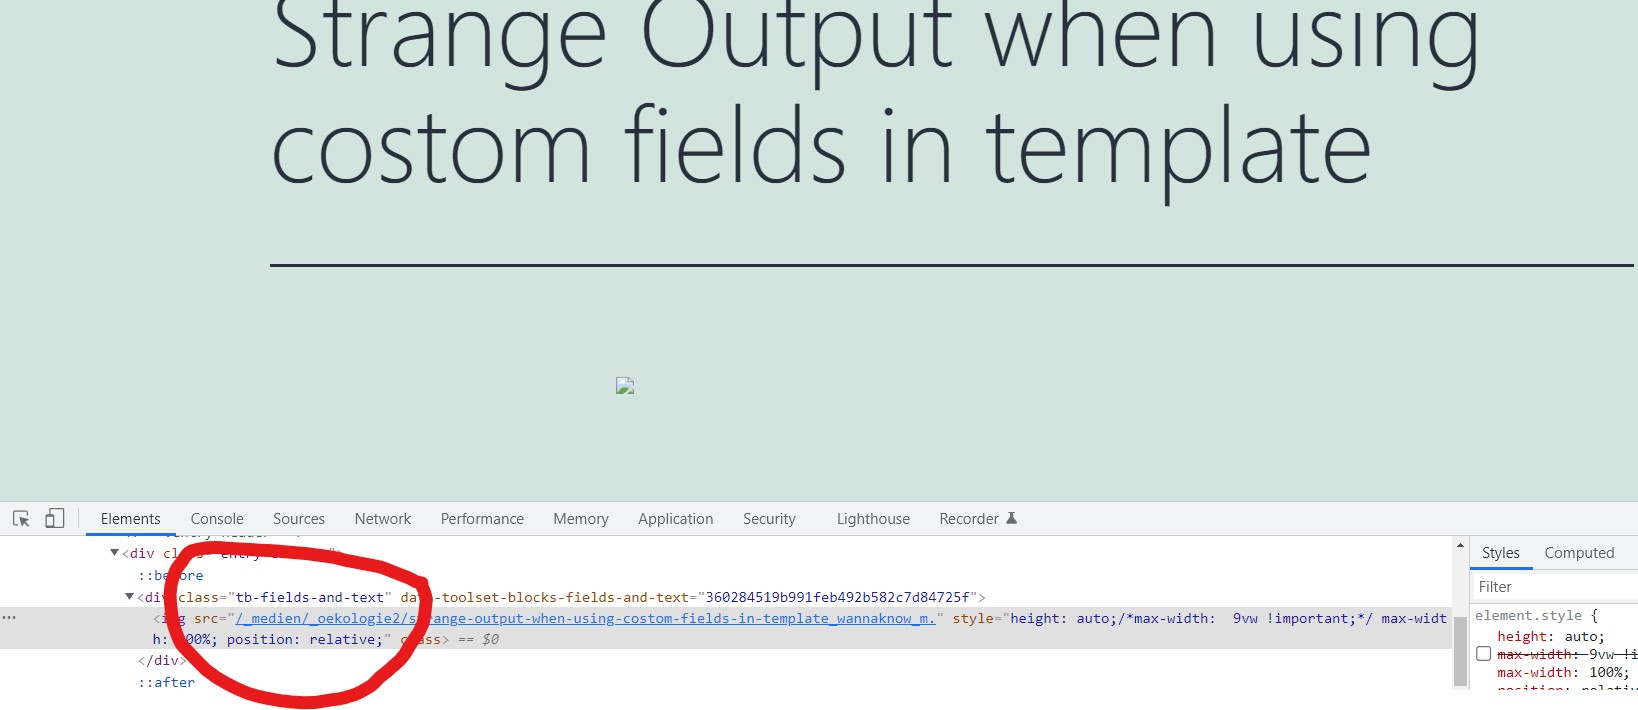Toggle the device toolbar icon
1638x710 pixels.
55,518
